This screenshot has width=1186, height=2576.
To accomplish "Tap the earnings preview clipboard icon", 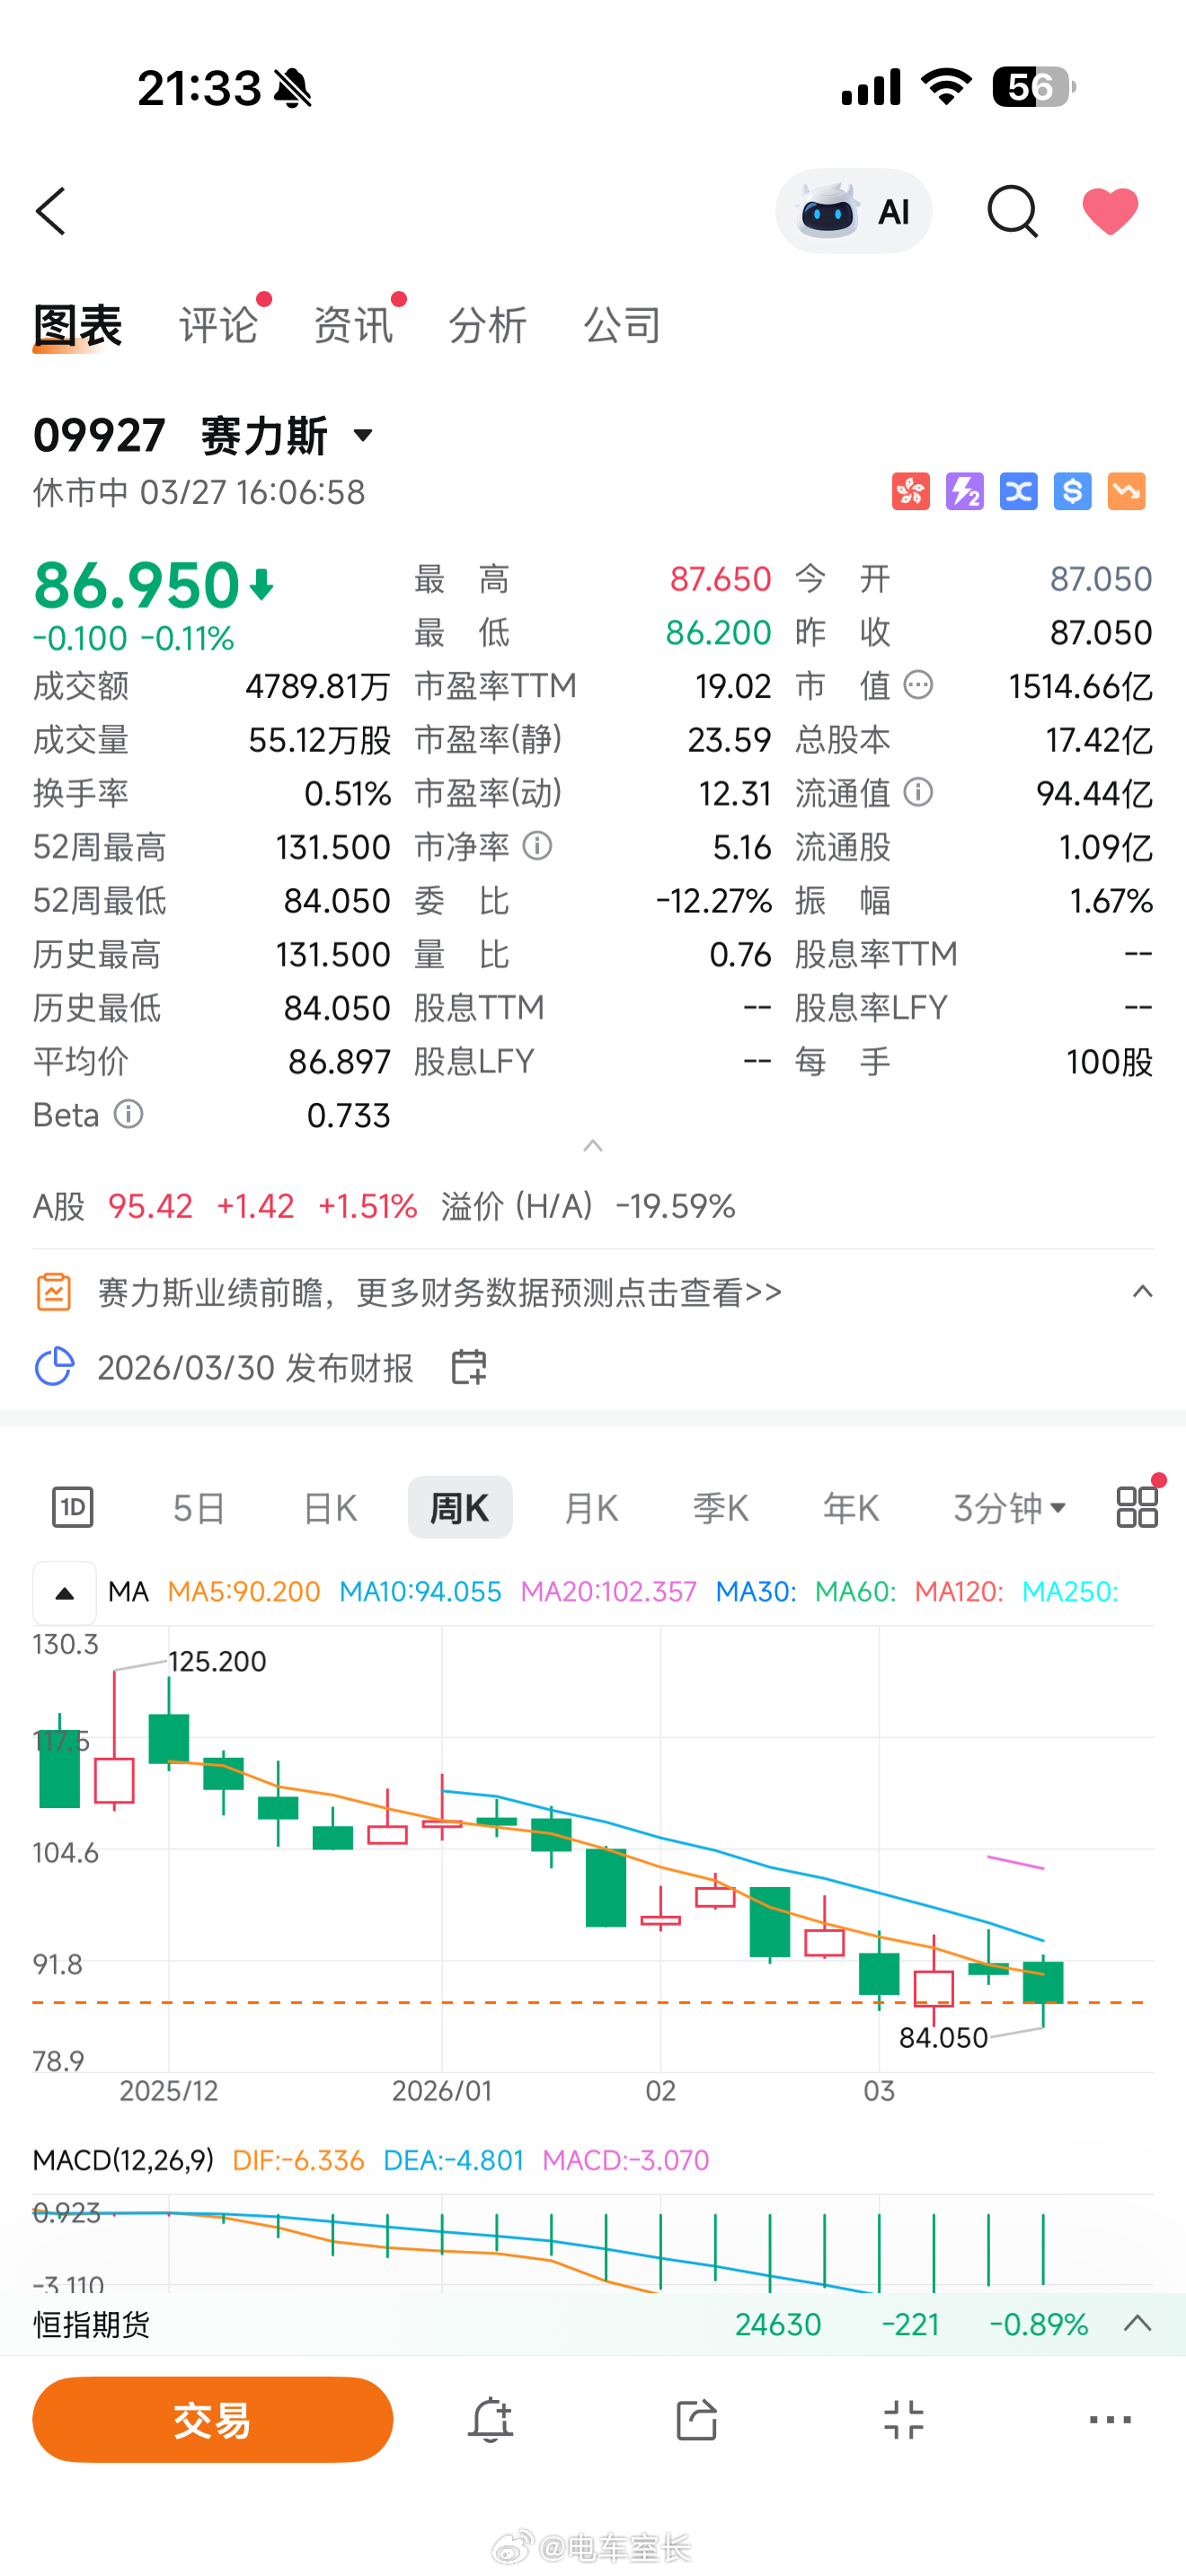I will 54,1292.
